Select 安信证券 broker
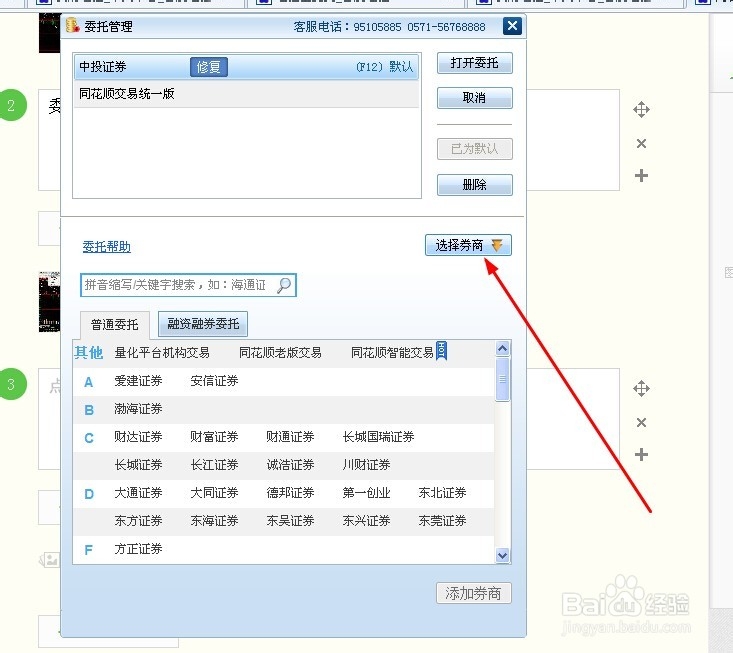This screenshot has width=733, height=653. pyautogui.click(x=214, y=381)
